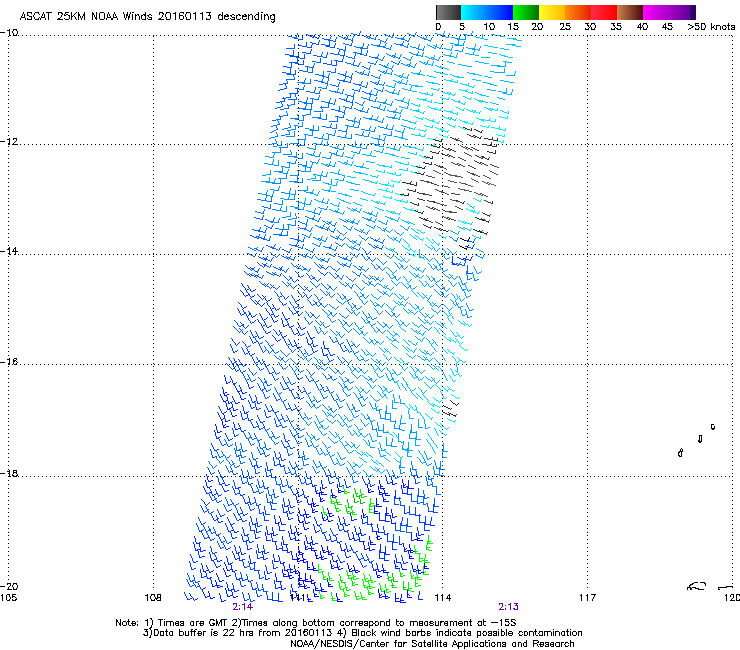
Task: Click the latitude label '-14'
Action: [10, 251]
